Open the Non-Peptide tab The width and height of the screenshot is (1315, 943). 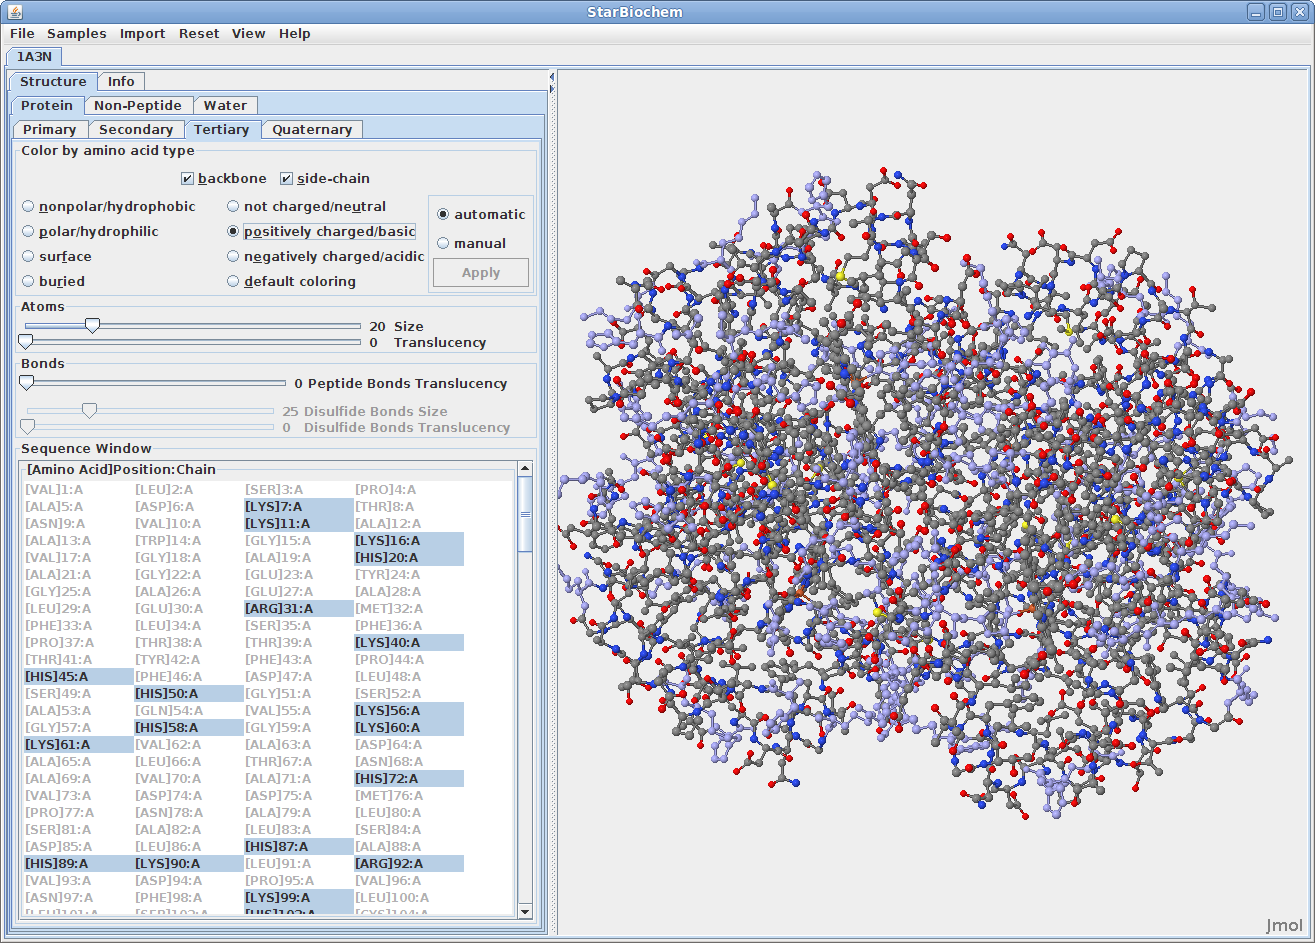[138, 106]
